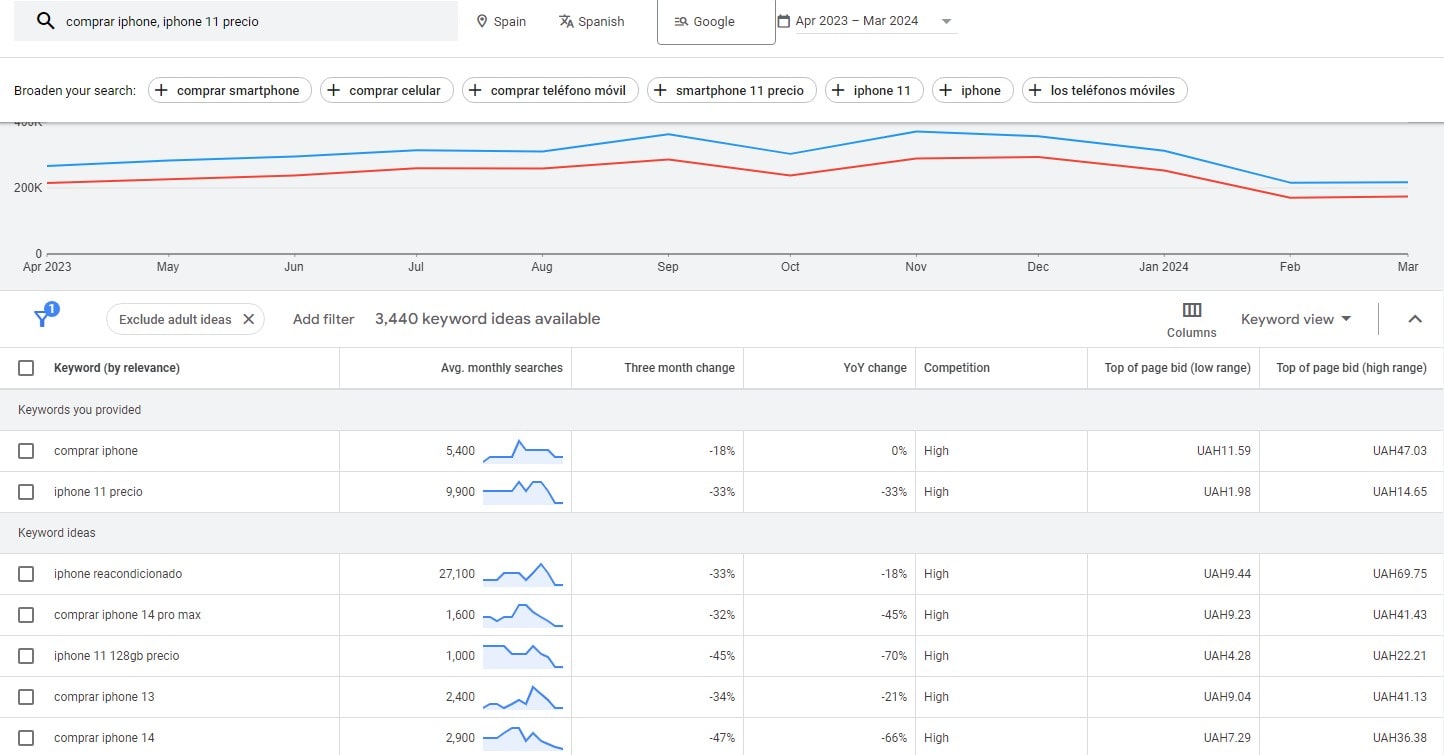Click the UAH47.03 bid cell

(x=1400, y=451)
